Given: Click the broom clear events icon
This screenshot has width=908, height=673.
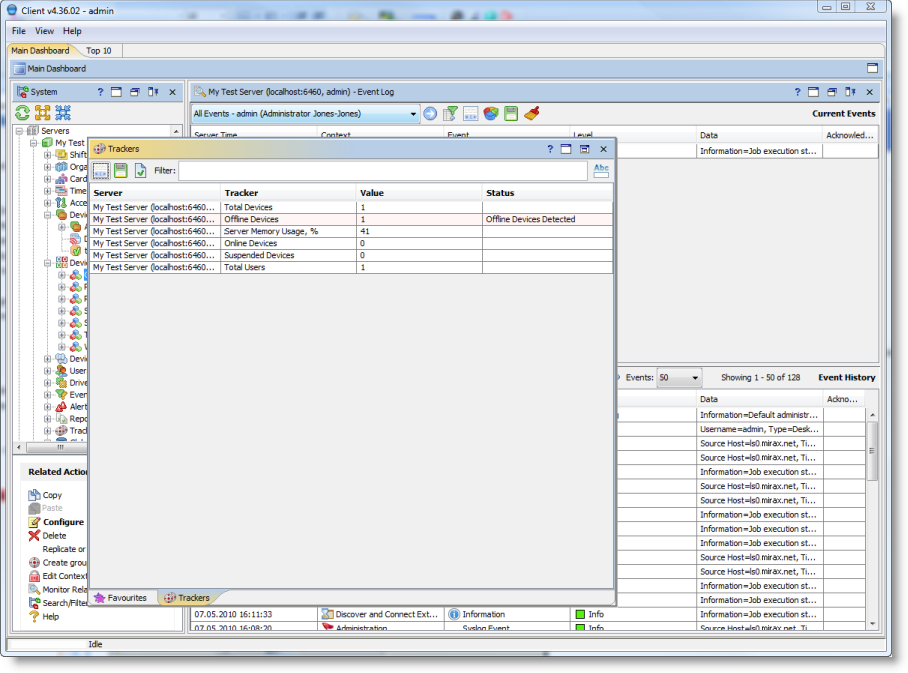Looking at the screenshot, I should tap(532, 114).
